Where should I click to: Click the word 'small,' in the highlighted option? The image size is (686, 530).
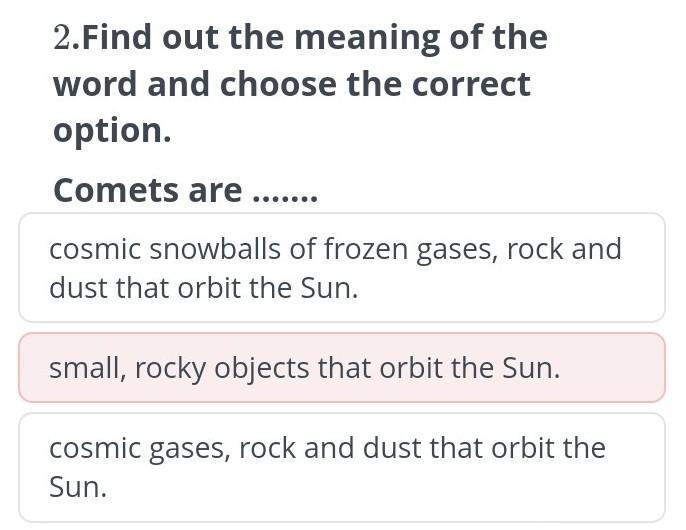tap(85, 369)
